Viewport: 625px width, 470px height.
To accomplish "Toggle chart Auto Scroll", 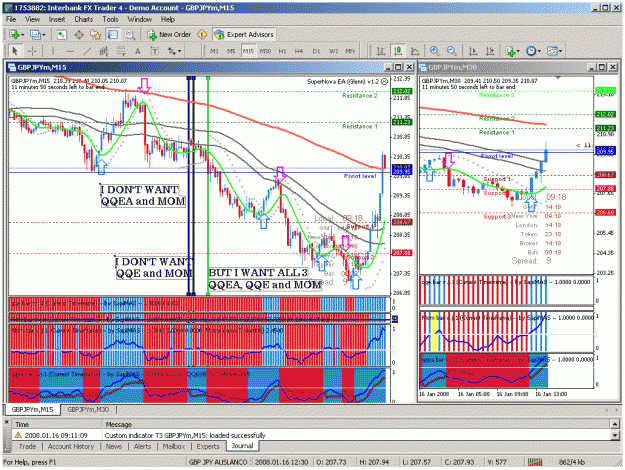I will (x=473, y=51).
